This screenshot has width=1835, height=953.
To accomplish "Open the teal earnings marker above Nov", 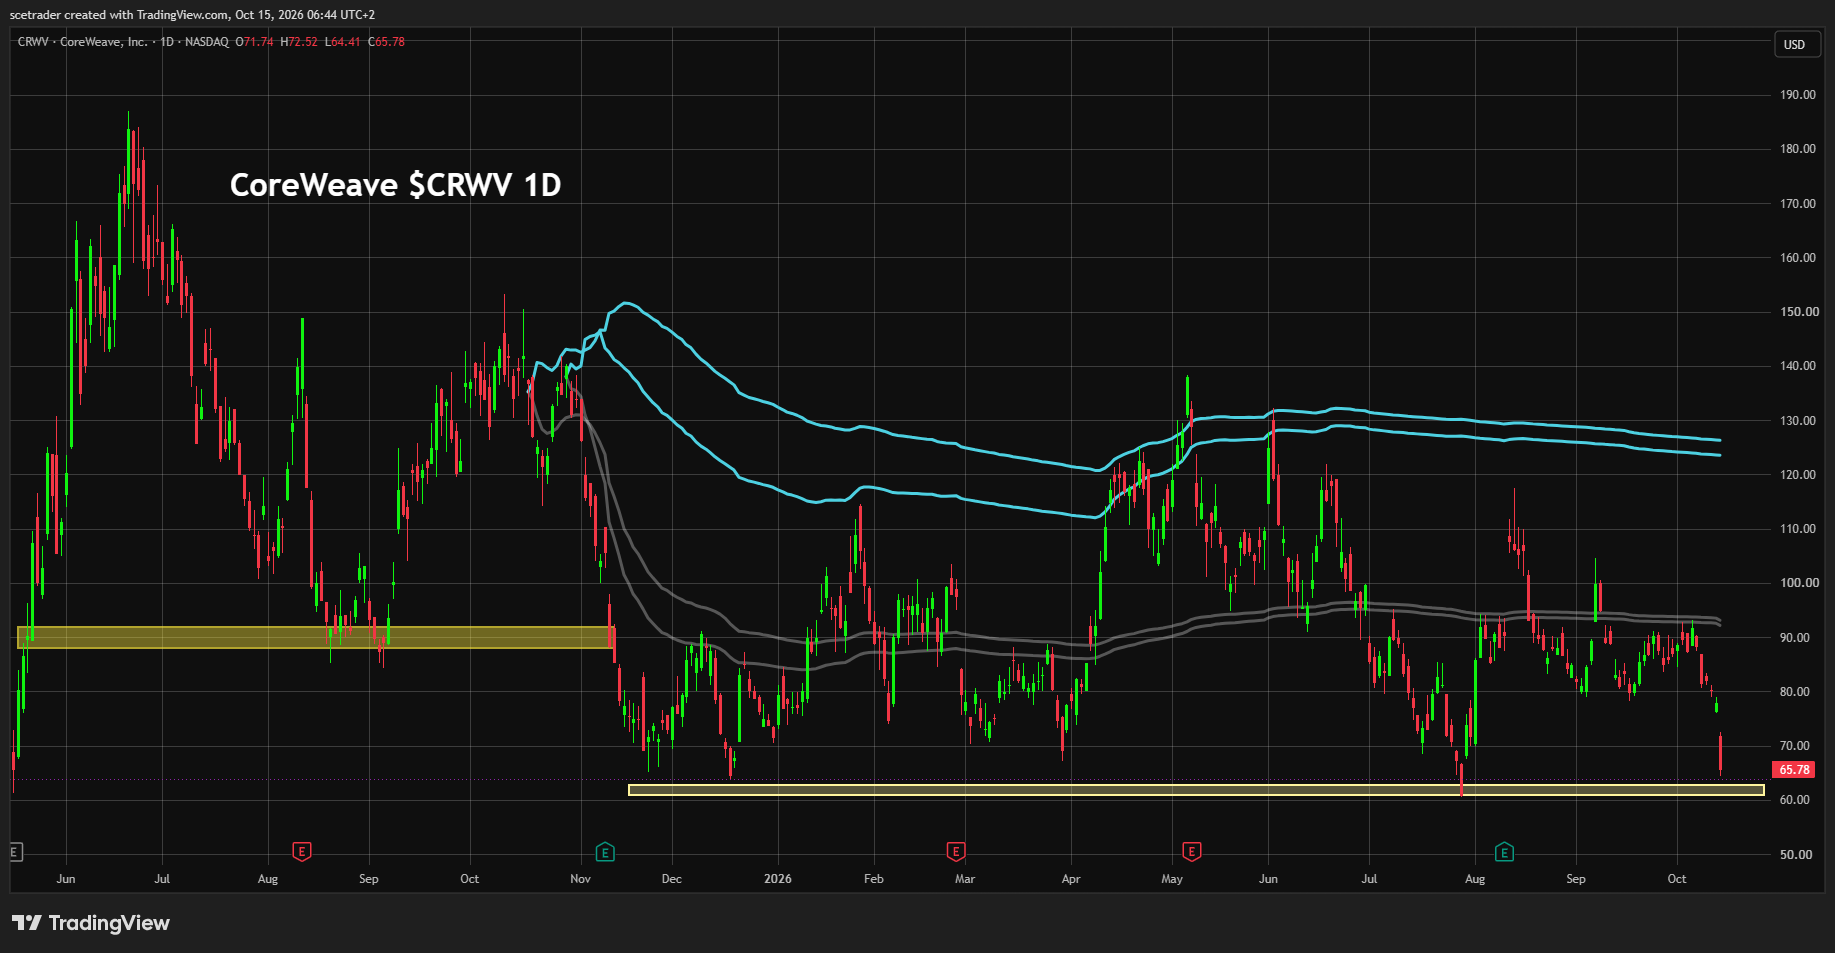I will point(605,852).
